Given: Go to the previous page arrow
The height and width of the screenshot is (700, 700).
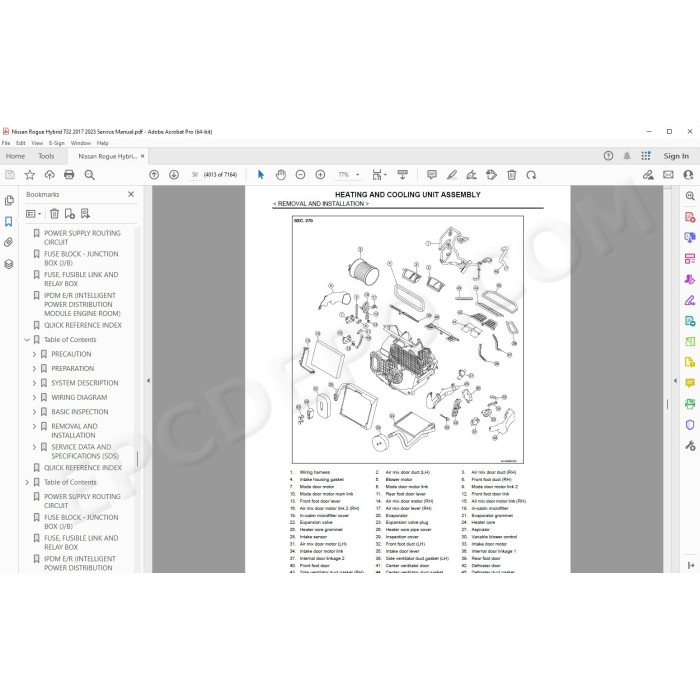Looking at the screenshot, I should click(x=154, y=175).
